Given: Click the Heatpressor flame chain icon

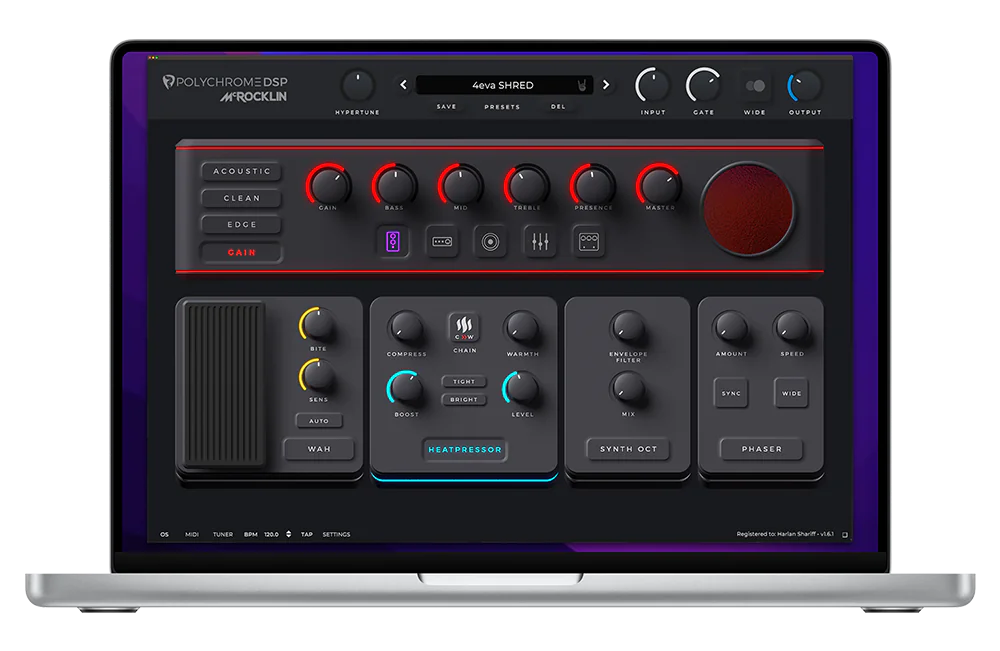Looking at the screenshot, I should pyautogui.click(x=463, y=327).
